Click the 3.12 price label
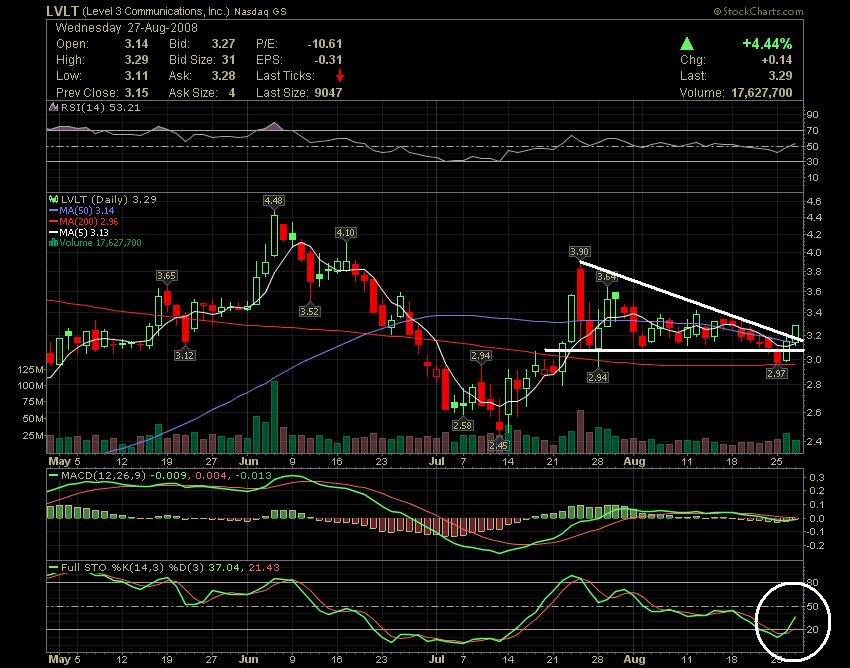The width and height of the screenshot is (850, 668). [185, 355]
